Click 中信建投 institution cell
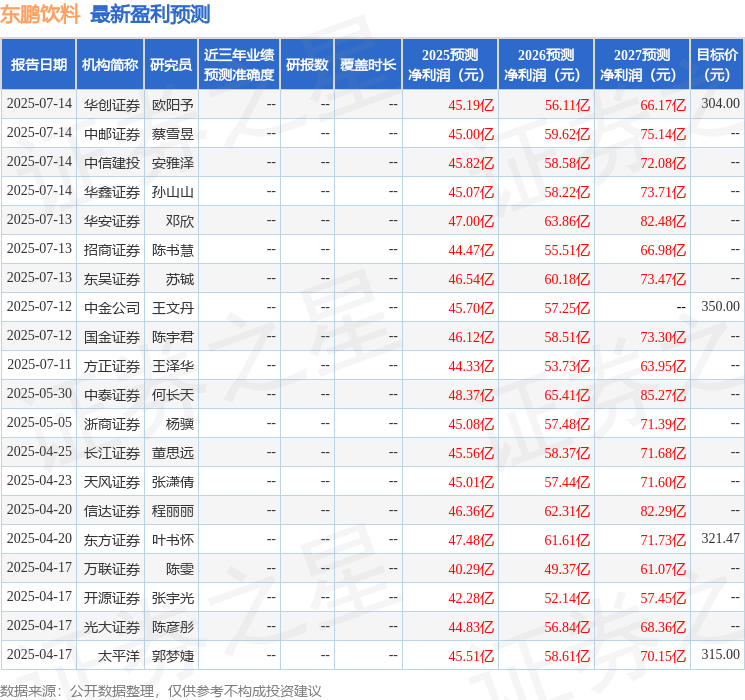Image resolution: width=745 pixels, height=700 pixels. (112, 163)
